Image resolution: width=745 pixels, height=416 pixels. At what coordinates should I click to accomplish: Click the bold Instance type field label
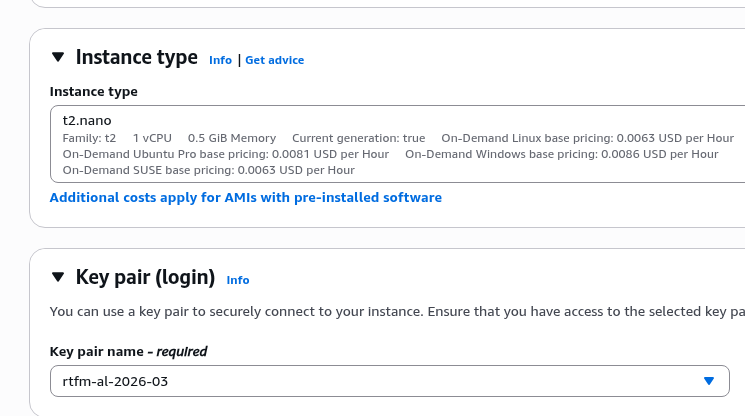coord(94,92)
